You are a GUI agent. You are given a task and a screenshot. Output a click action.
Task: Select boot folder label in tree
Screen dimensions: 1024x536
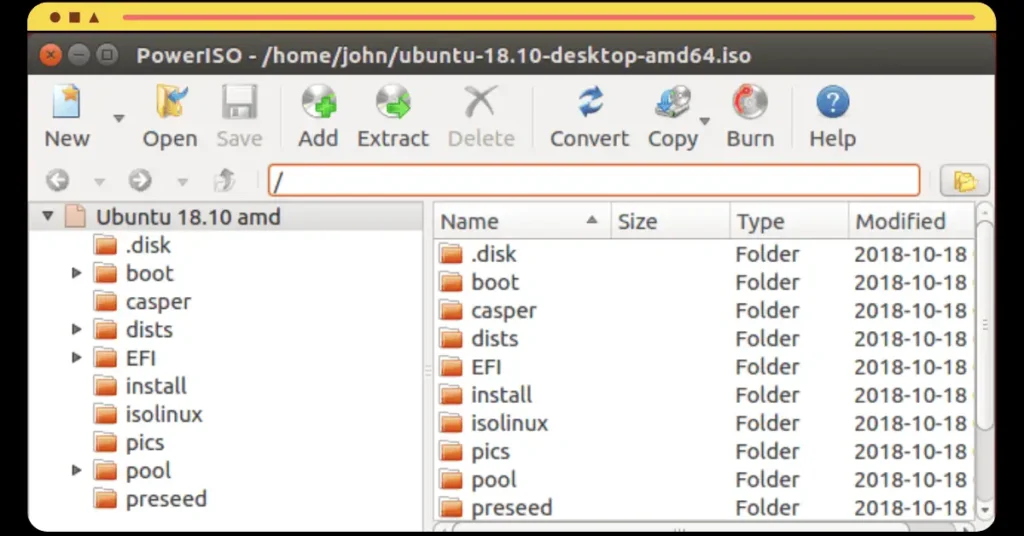pyautogui.click(x=150, y=273)
